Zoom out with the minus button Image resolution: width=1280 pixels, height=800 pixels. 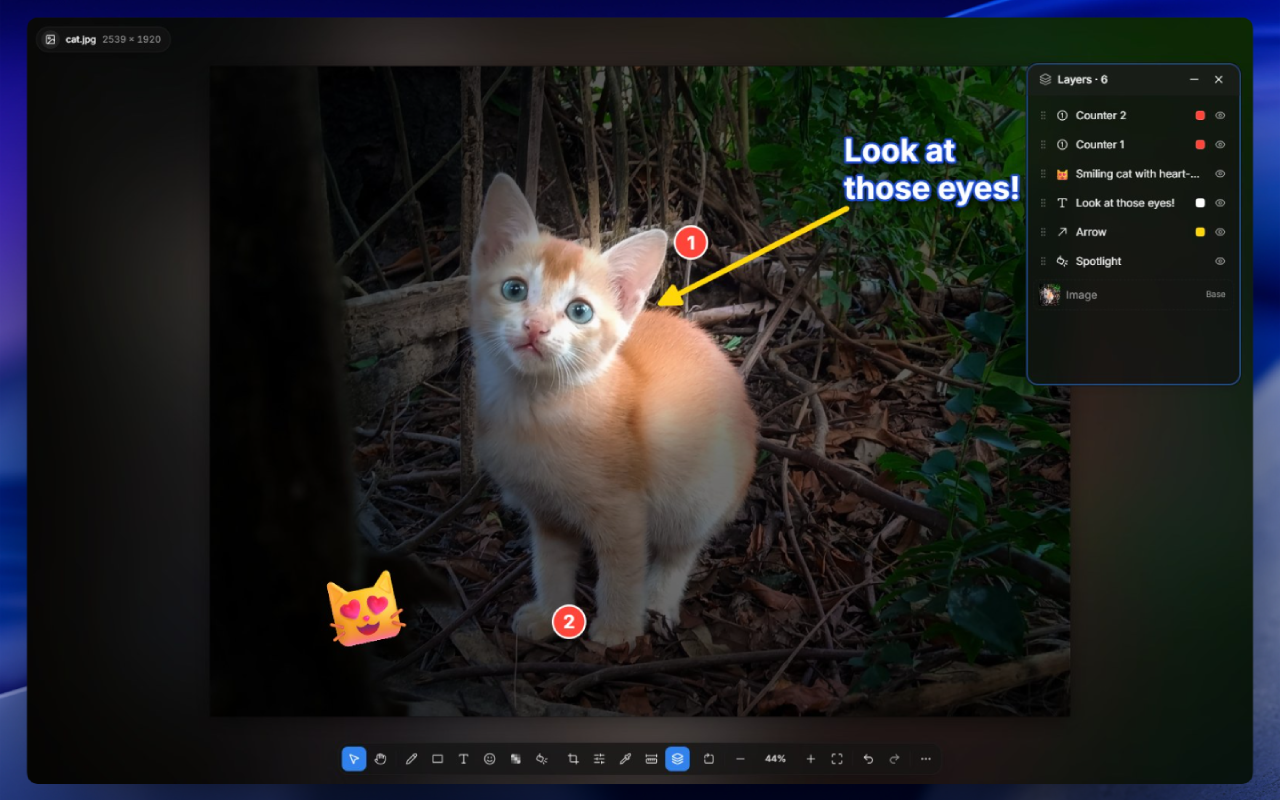[x=740, y=759]
